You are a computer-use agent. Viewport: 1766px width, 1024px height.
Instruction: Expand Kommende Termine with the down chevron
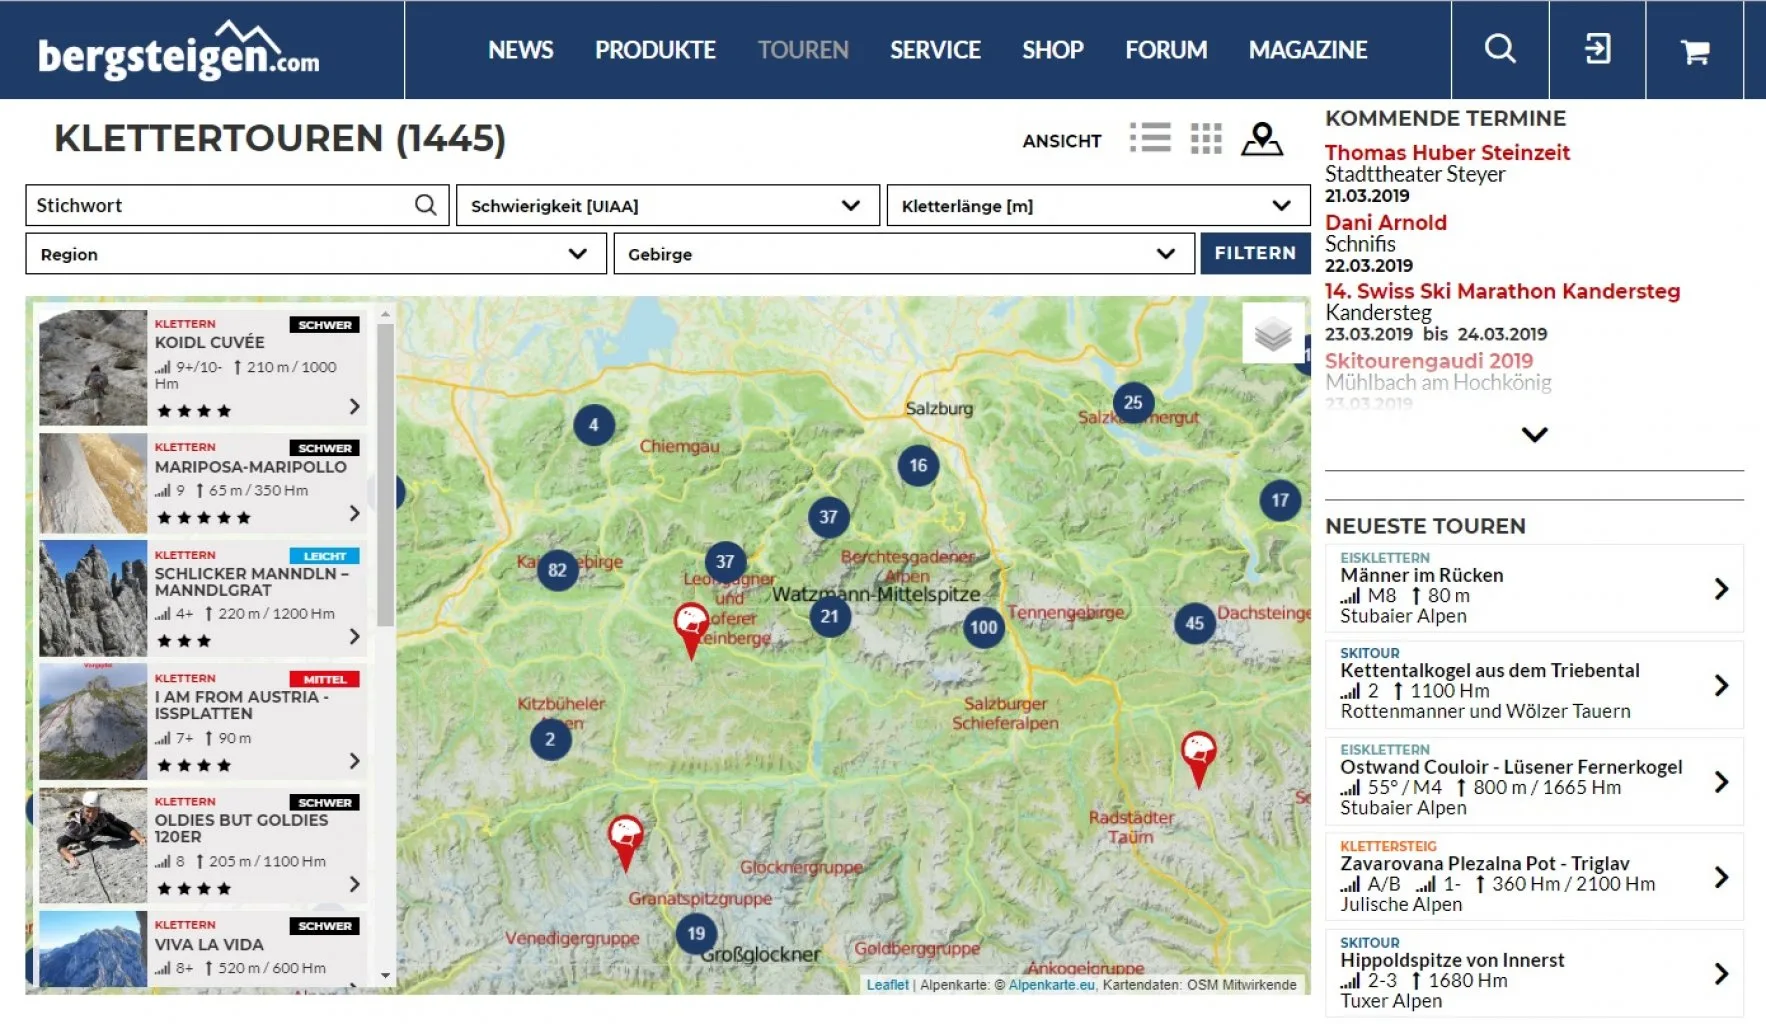pyautogui.click(x=1533, y=434)
